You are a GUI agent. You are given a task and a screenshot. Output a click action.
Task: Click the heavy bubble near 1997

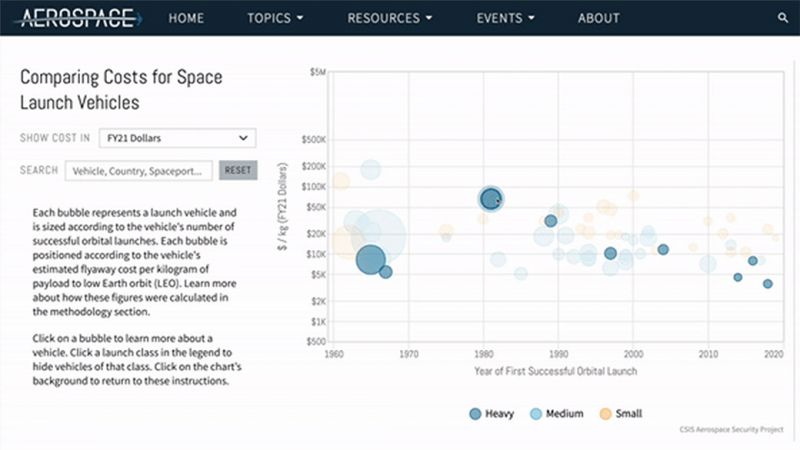click(x=610, y=253)
